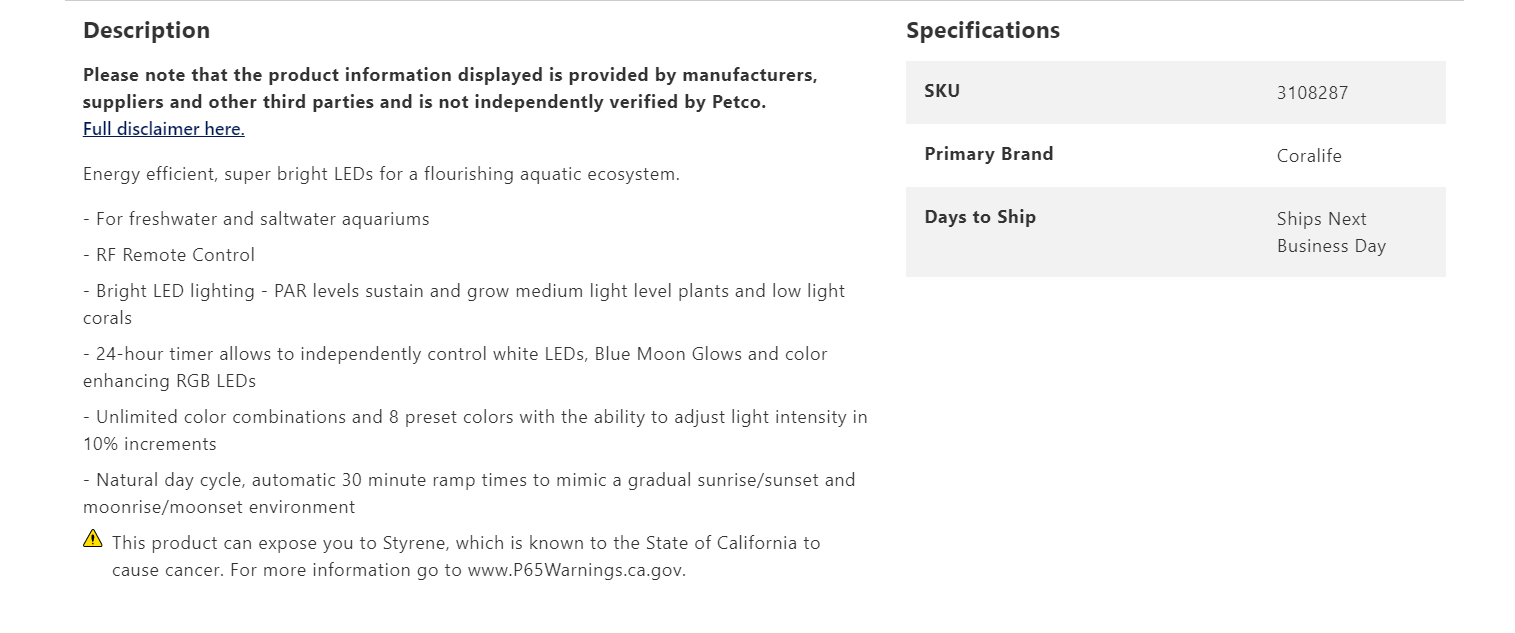Click the Styrene exposure warning text
This screenshot has height=633, width=1515.
(x=466, y=557)
